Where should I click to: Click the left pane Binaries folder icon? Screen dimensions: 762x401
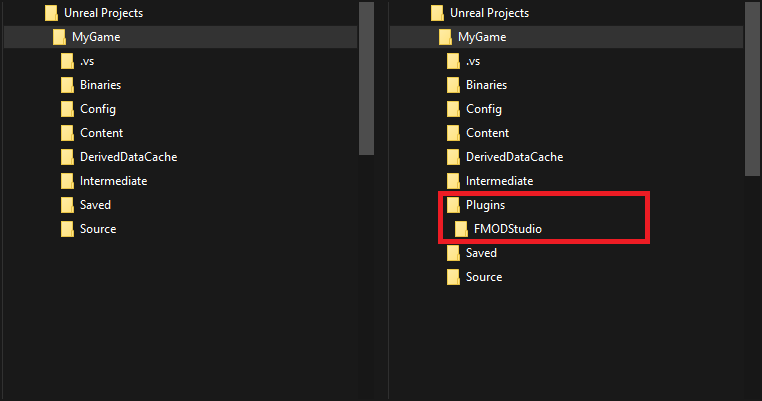click(x=67, y=85)
